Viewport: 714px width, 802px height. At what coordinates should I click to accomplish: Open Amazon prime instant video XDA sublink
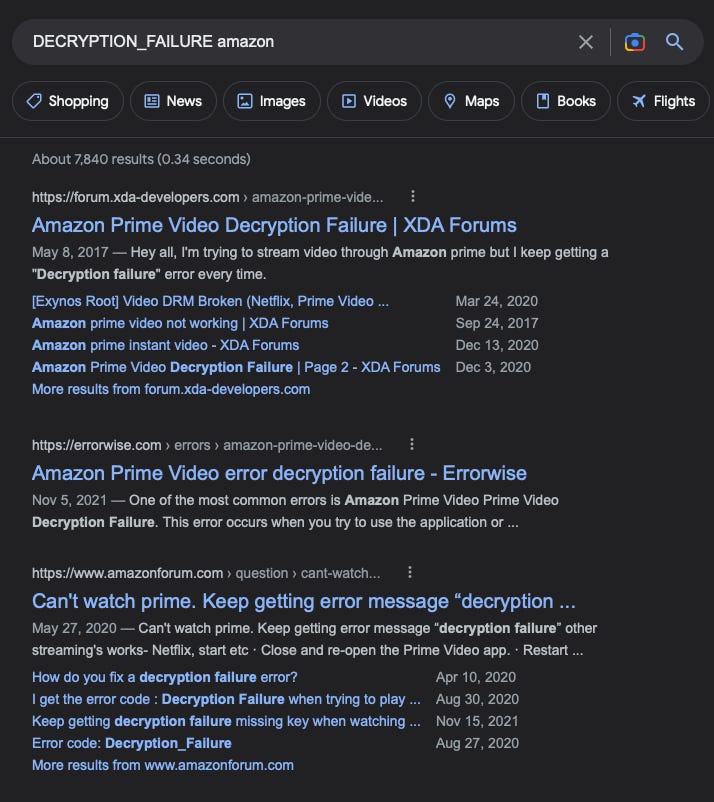coord(165,345)
